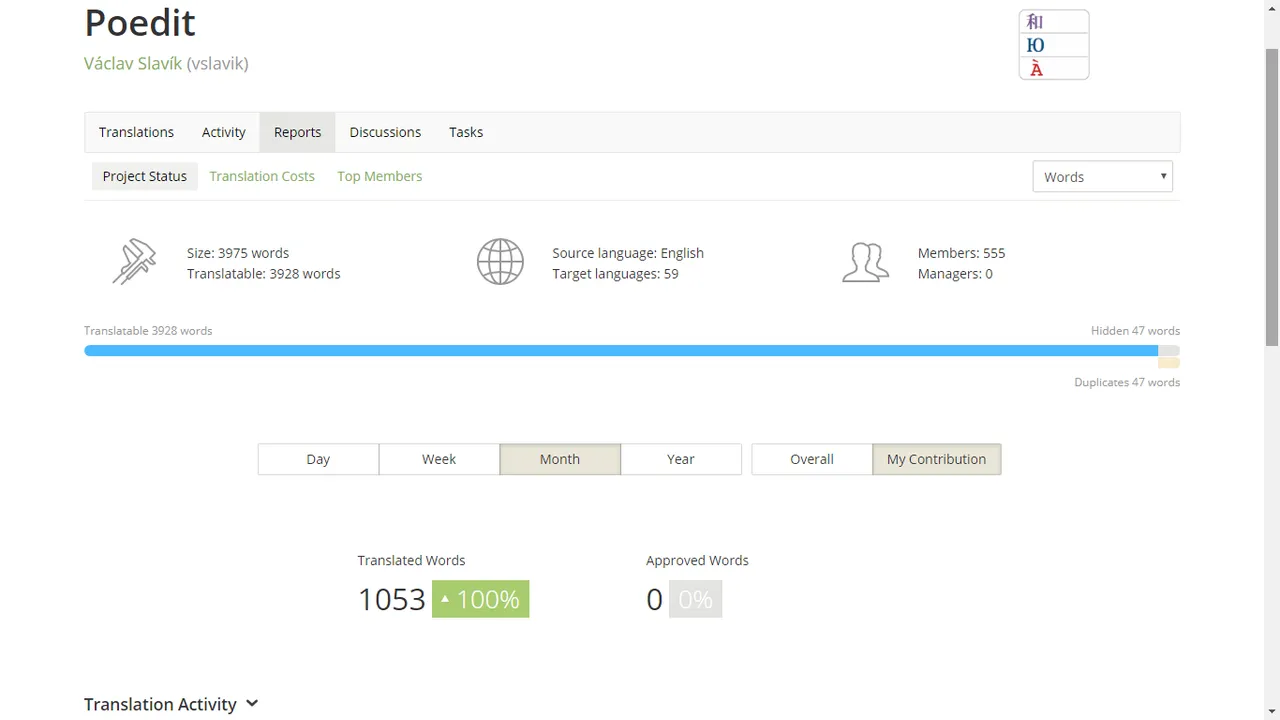Open the Words unit dropdown
The image size is (1280, 720).
(1102, 177)
